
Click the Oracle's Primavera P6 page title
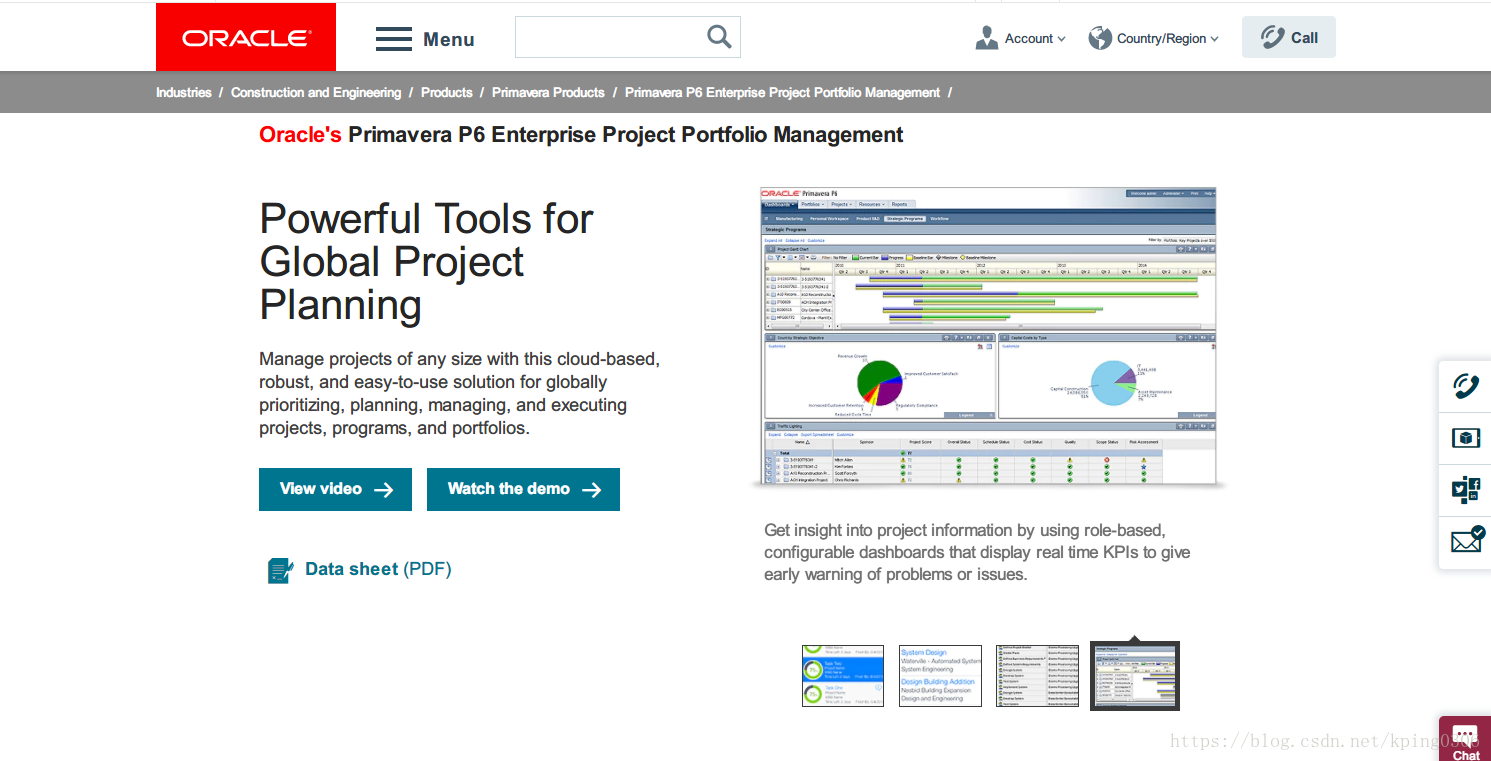(581, 135)
